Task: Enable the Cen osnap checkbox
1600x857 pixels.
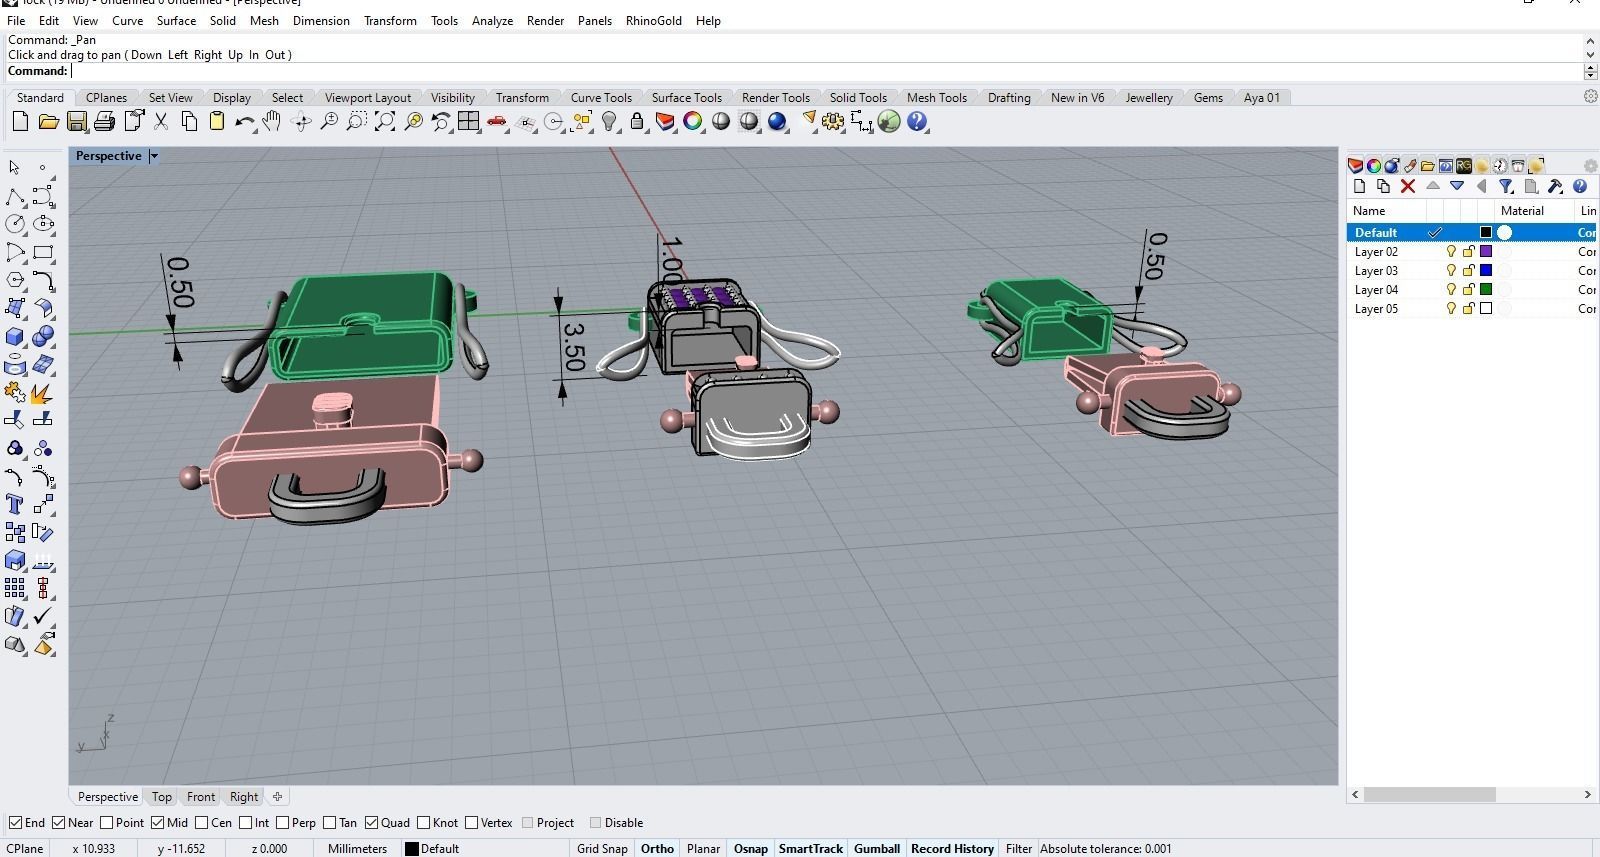Action: point(202,823)
